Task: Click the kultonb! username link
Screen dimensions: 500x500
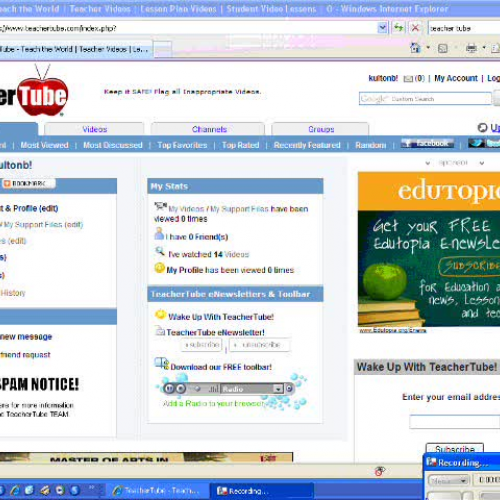Action: [x=383, y=78]
